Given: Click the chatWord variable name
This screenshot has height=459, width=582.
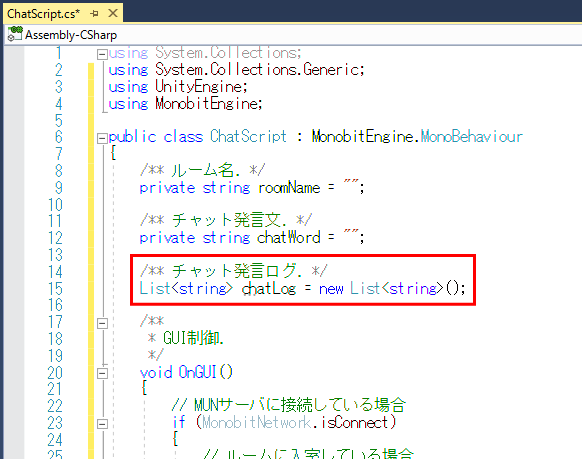Looking at the screenshot, I should pos(289,238).
